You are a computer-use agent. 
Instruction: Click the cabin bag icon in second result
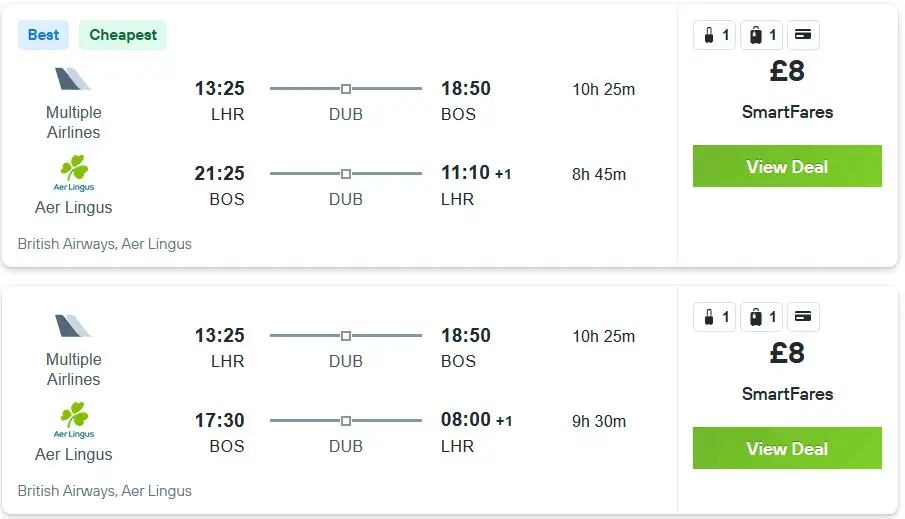coord(709,317)
